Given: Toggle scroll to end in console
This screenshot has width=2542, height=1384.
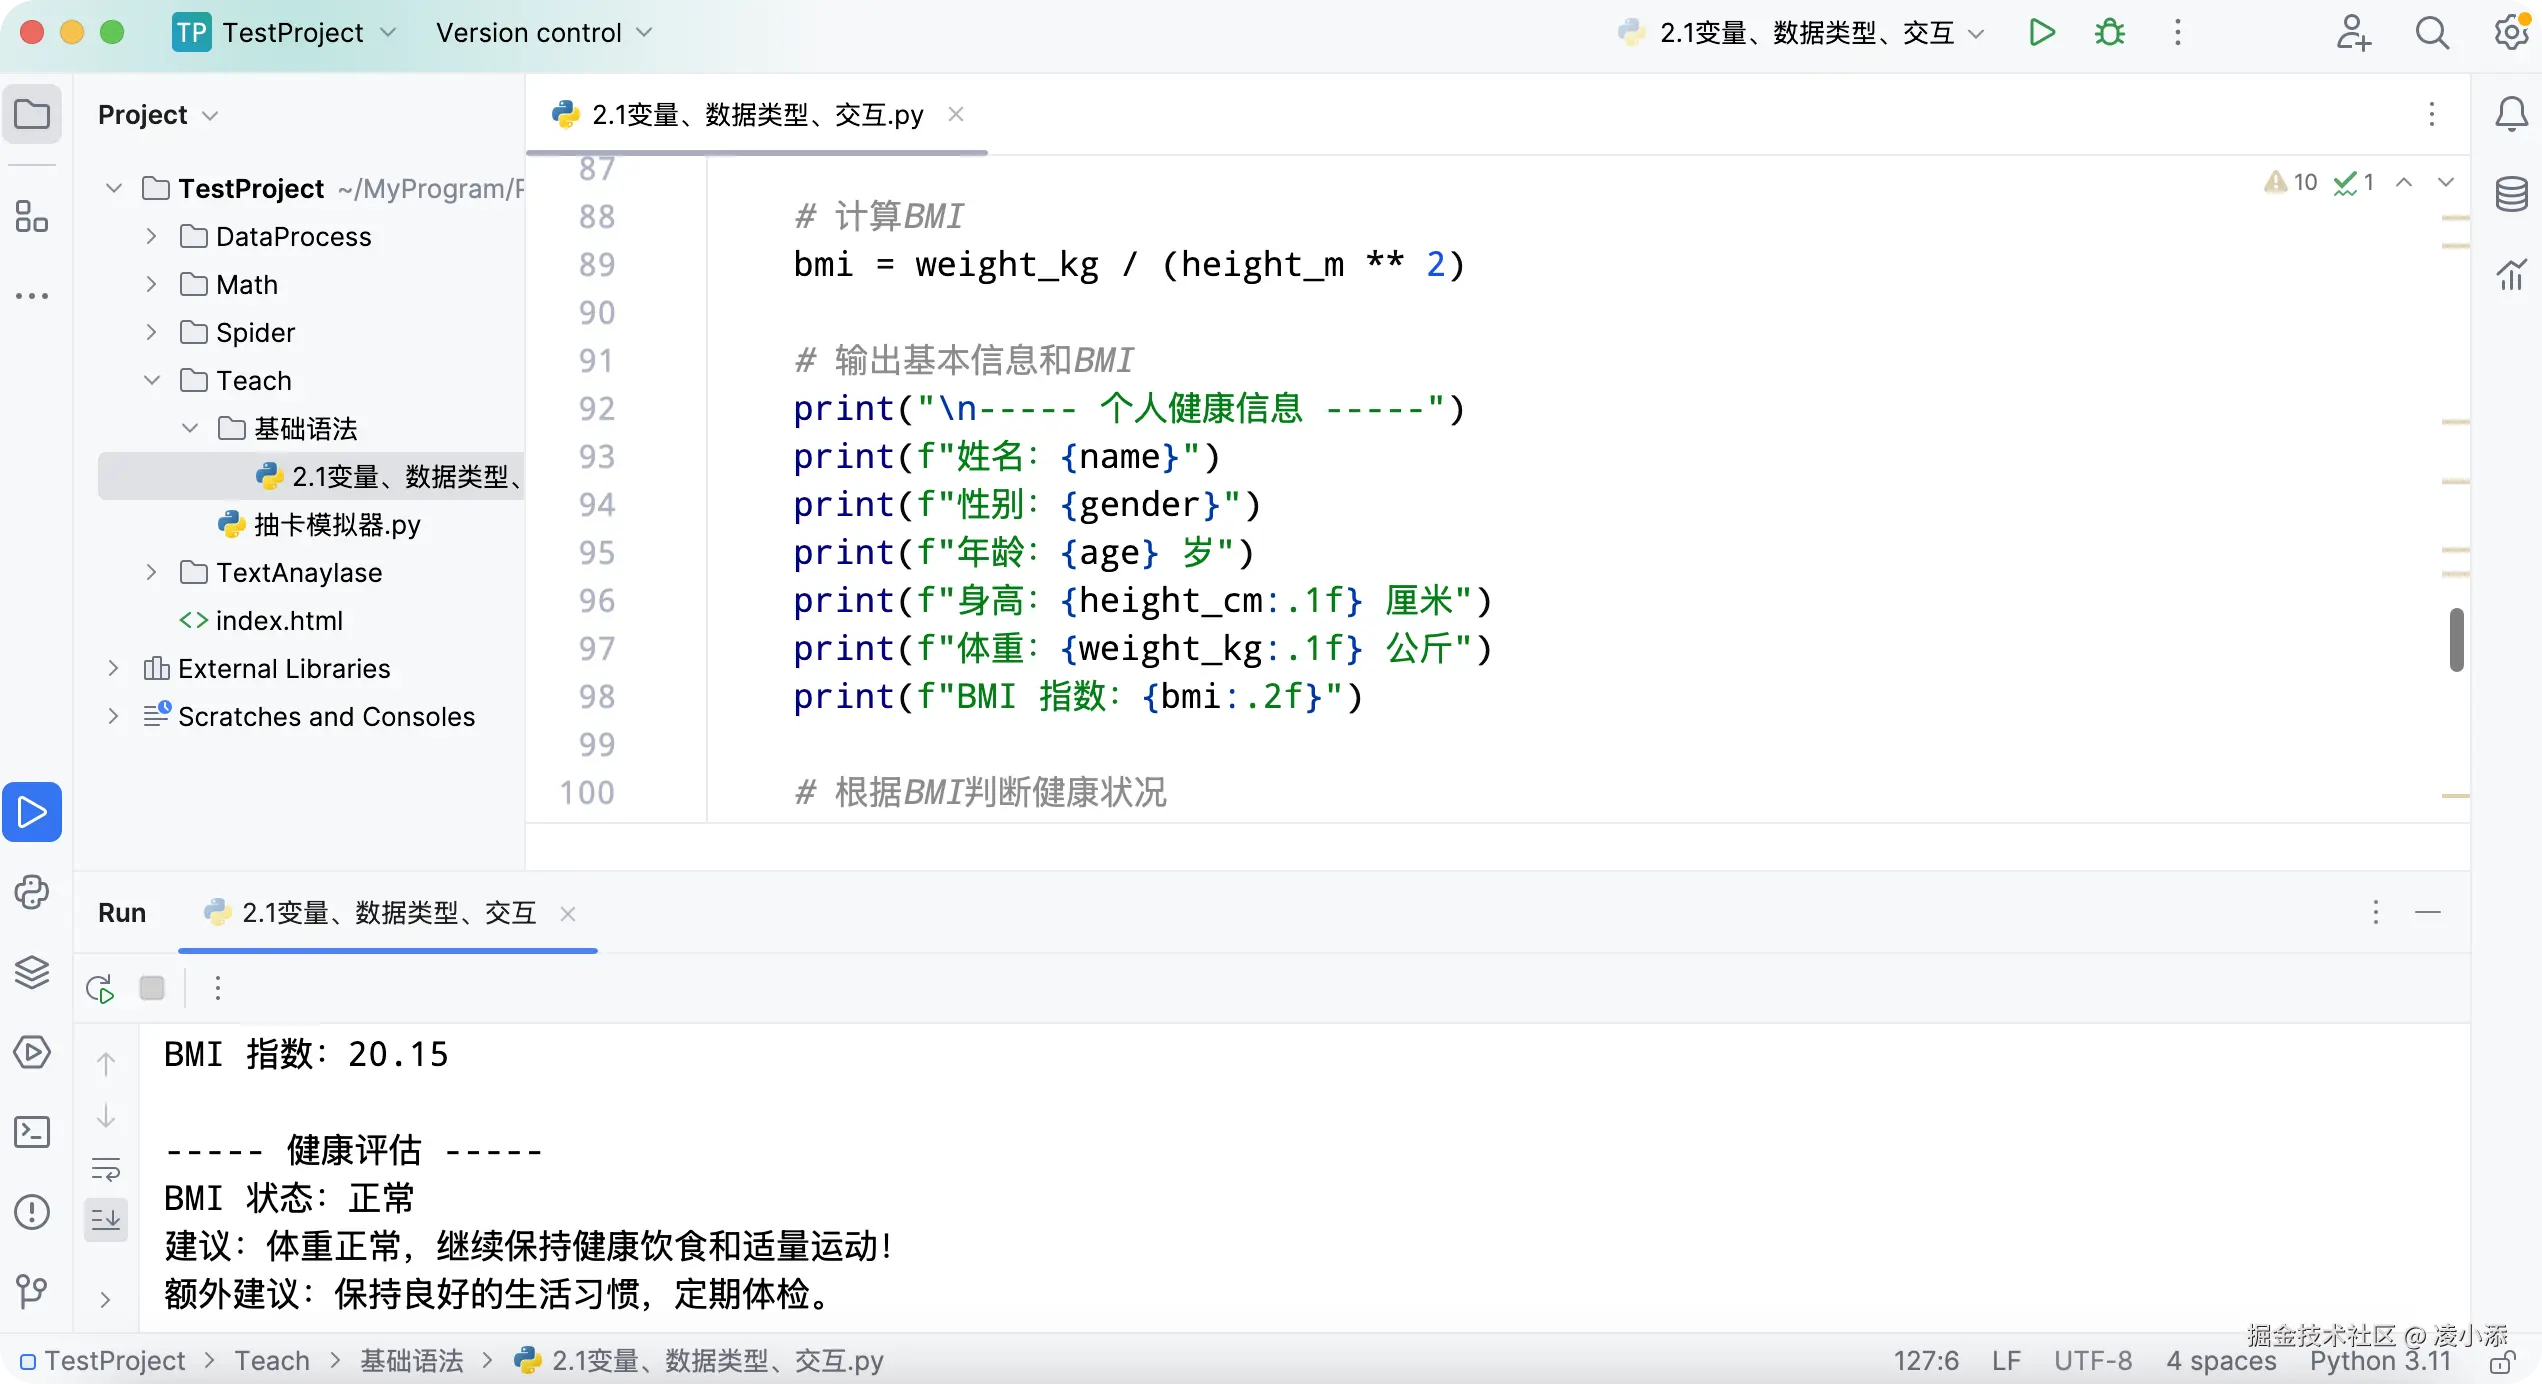Looking at the screenshot, I should click(106, 1219).
